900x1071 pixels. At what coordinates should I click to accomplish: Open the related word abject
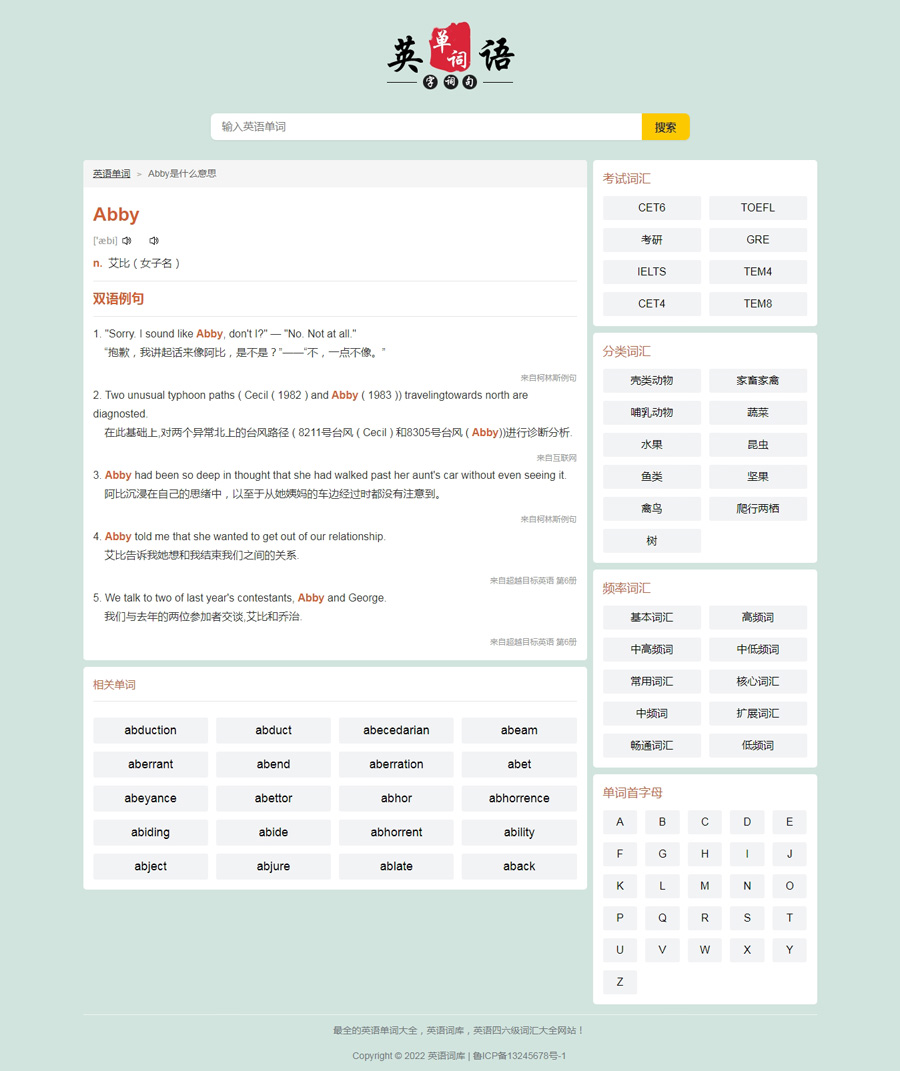151,867
